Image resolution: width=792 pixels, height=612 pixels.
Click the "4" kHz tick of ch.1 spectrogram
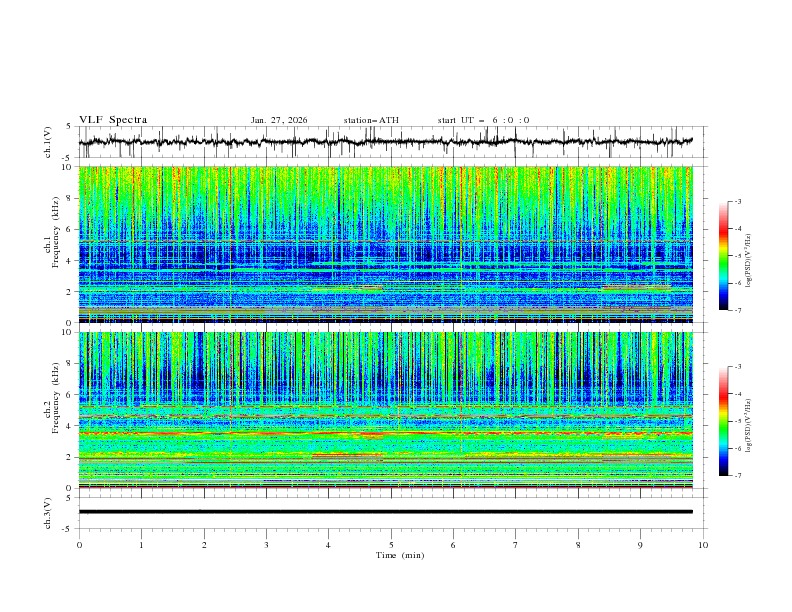tap(70, 261)
